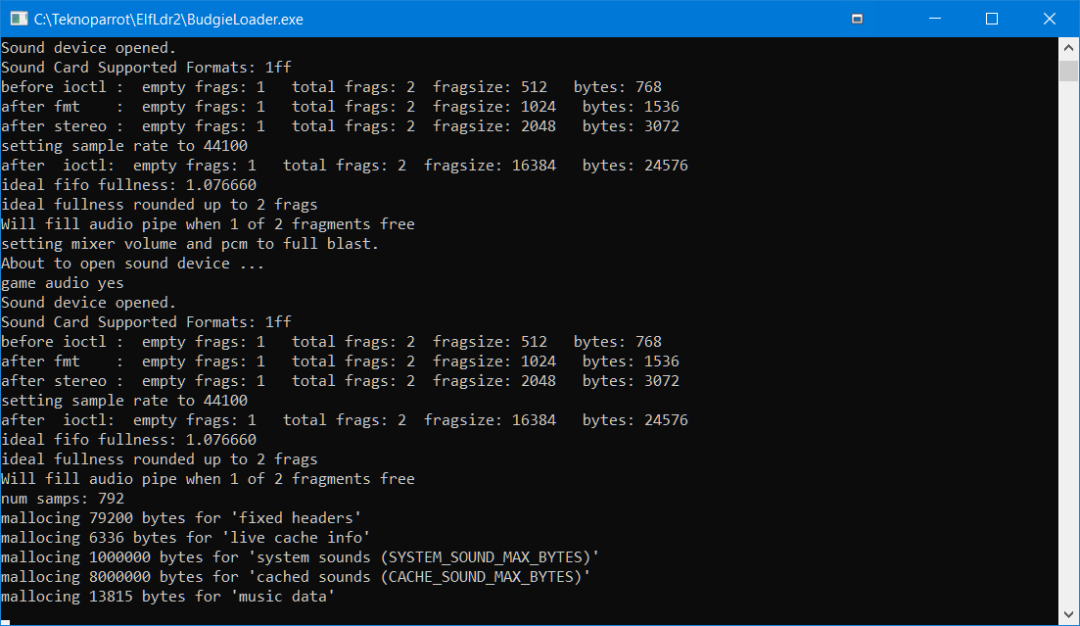Click the console app icon in title bar
Viewport: 1080px width, 626px height.
coord(17,19)
